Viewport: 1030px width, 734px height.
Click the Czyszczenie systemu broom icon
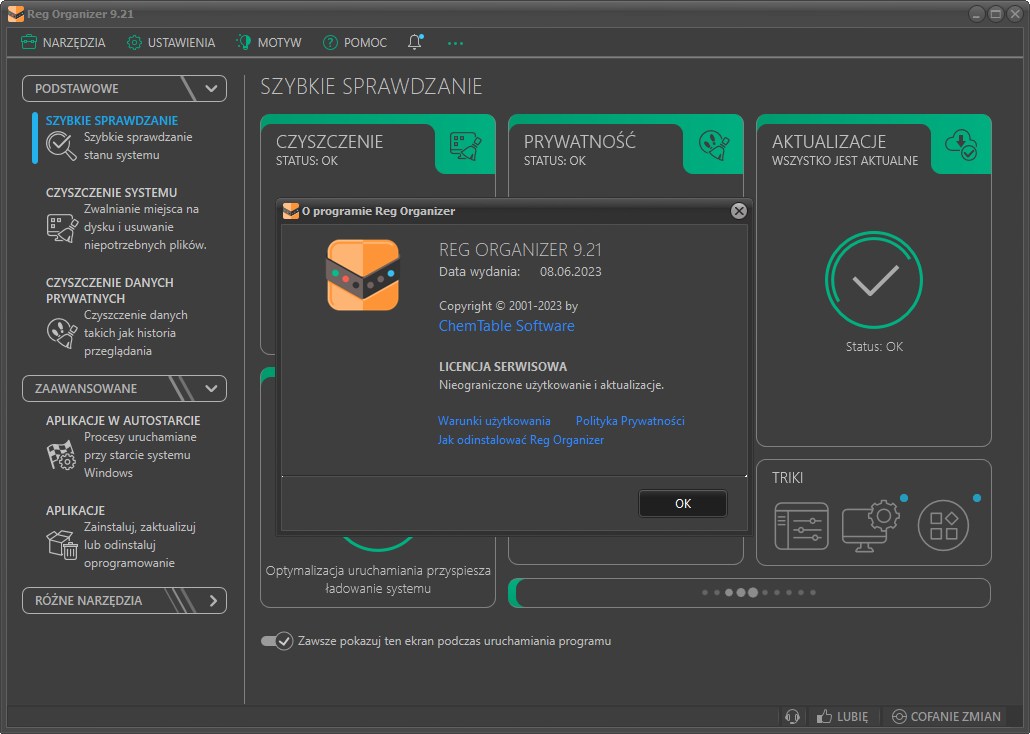62,227
